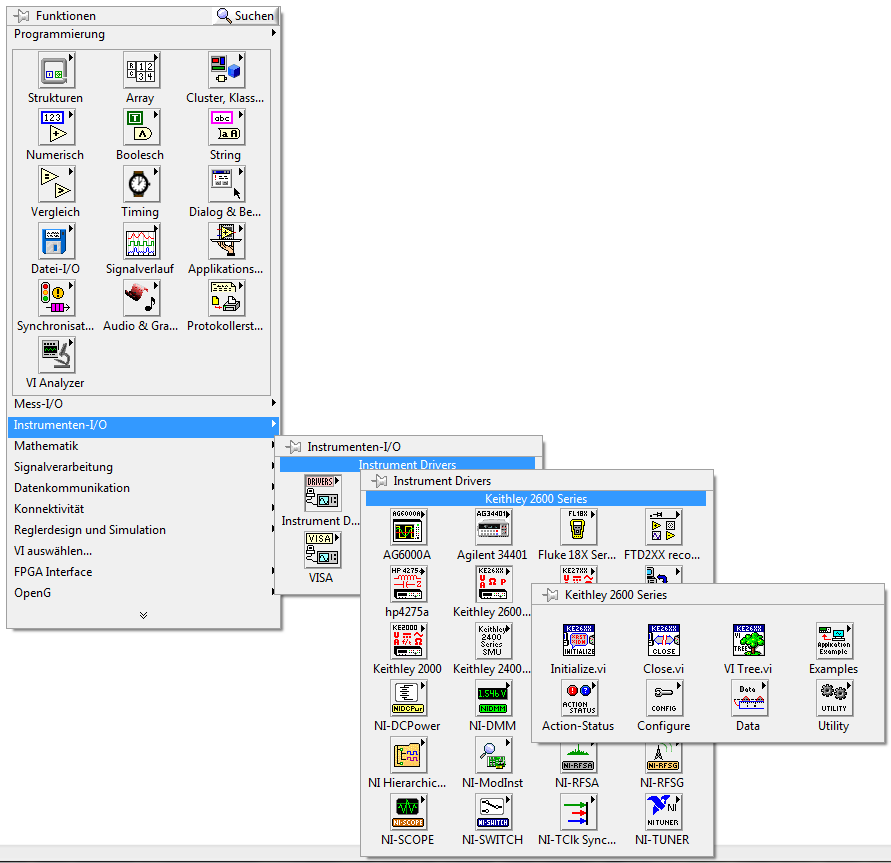
Task: Open the String palette icon
Action: pyautogui.click(x=226, y=127)
